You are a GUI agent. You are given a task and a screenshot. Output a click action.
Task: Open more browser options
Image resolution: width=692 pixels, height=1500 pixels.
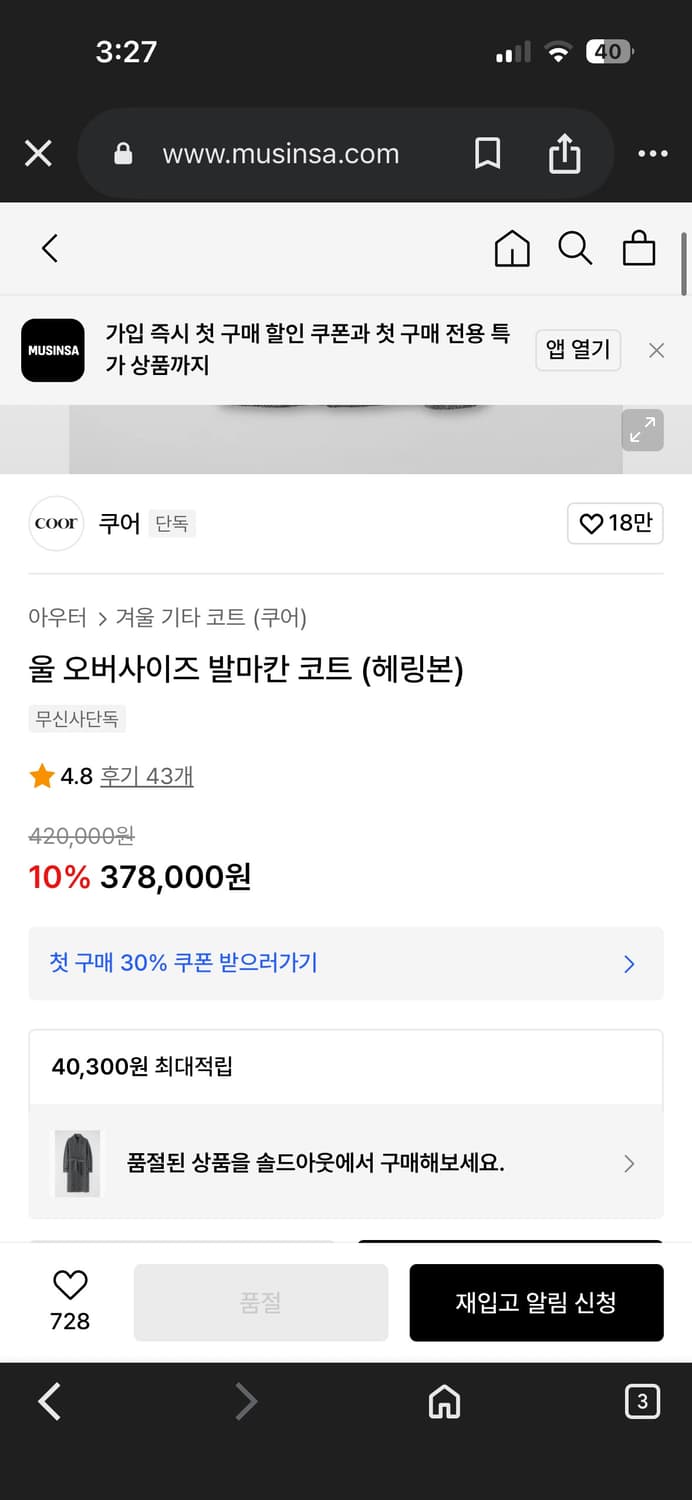coord(652,153)
